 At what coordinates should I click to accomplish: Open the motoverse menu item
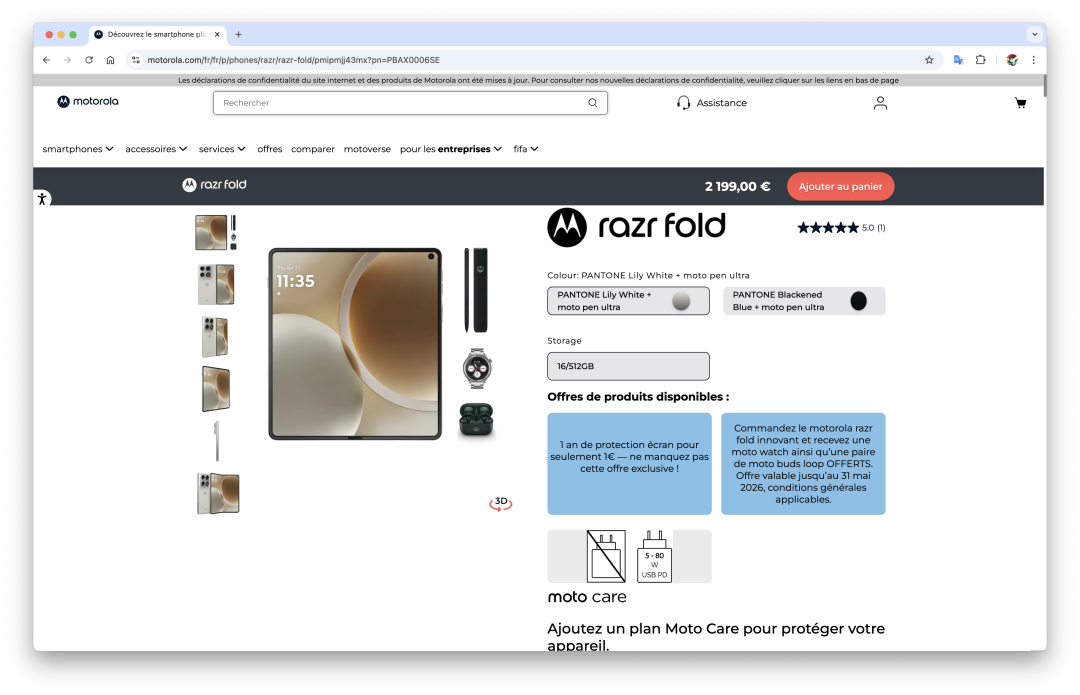pyautogui.click(x=367, y=149)
